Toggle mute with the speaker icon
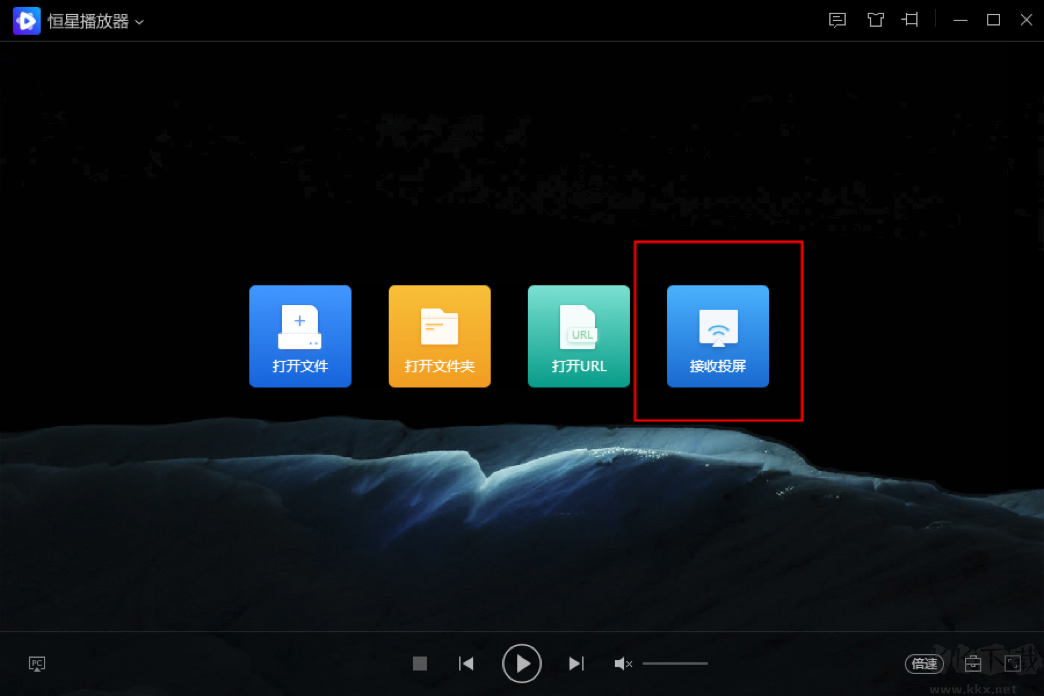The width and height of the screenshot is (1044, 696). (623, 663)
